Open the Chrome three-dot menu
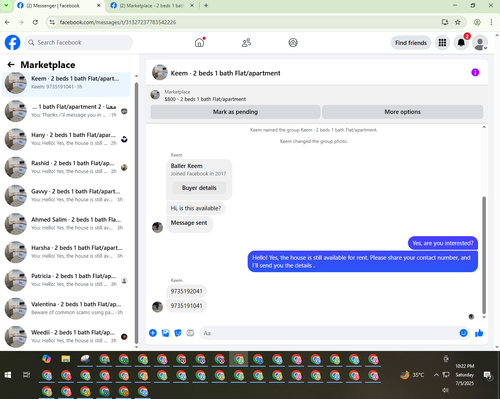The width and height of the screenshot is (500, 399). 491,22
